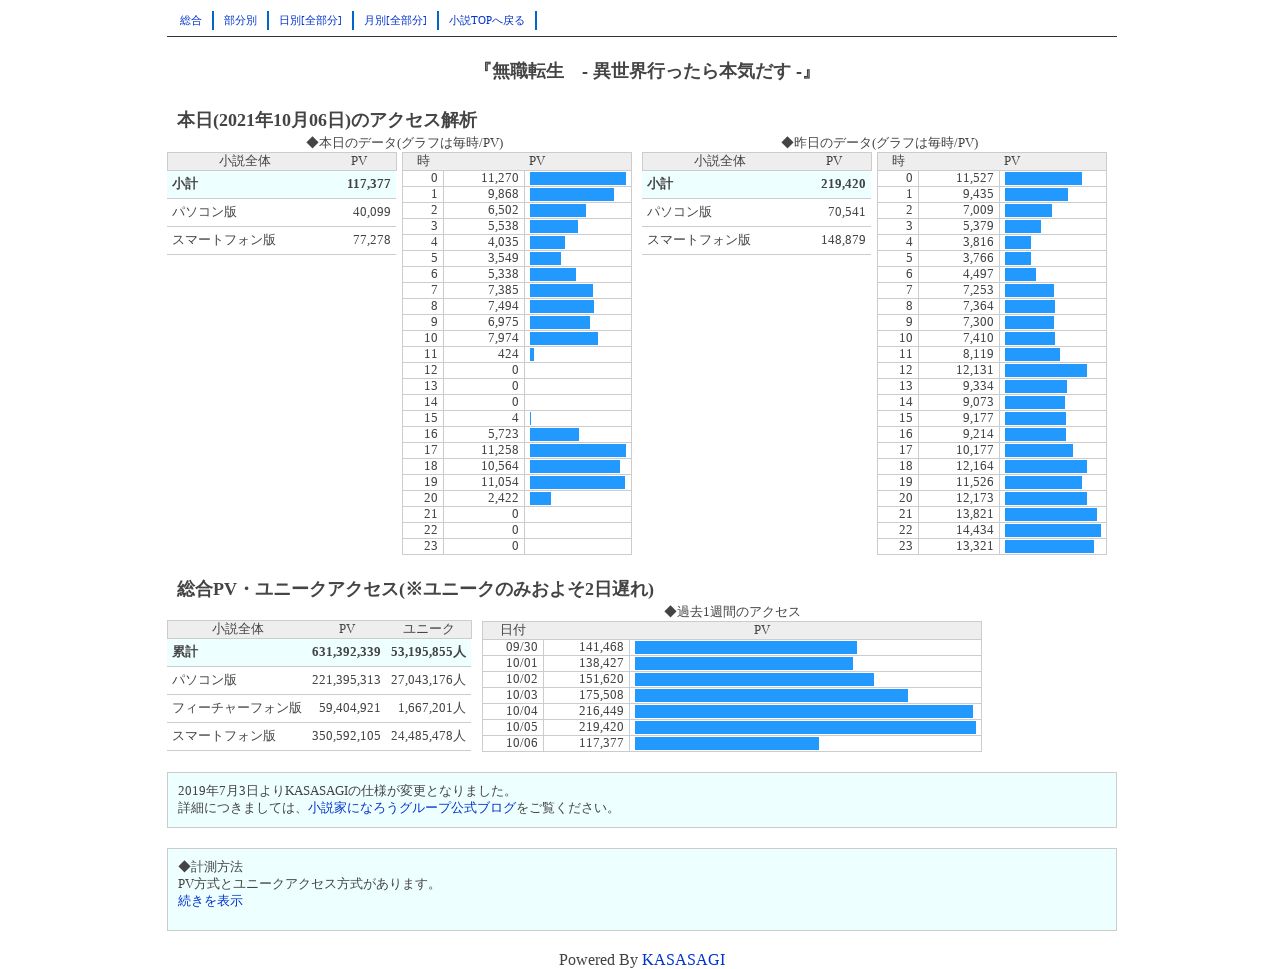Click フィーチャーフォン版 PV value 59,404,921
Image resolution: width=1284 pixels, height=969 pixels.
click(350, 708)
